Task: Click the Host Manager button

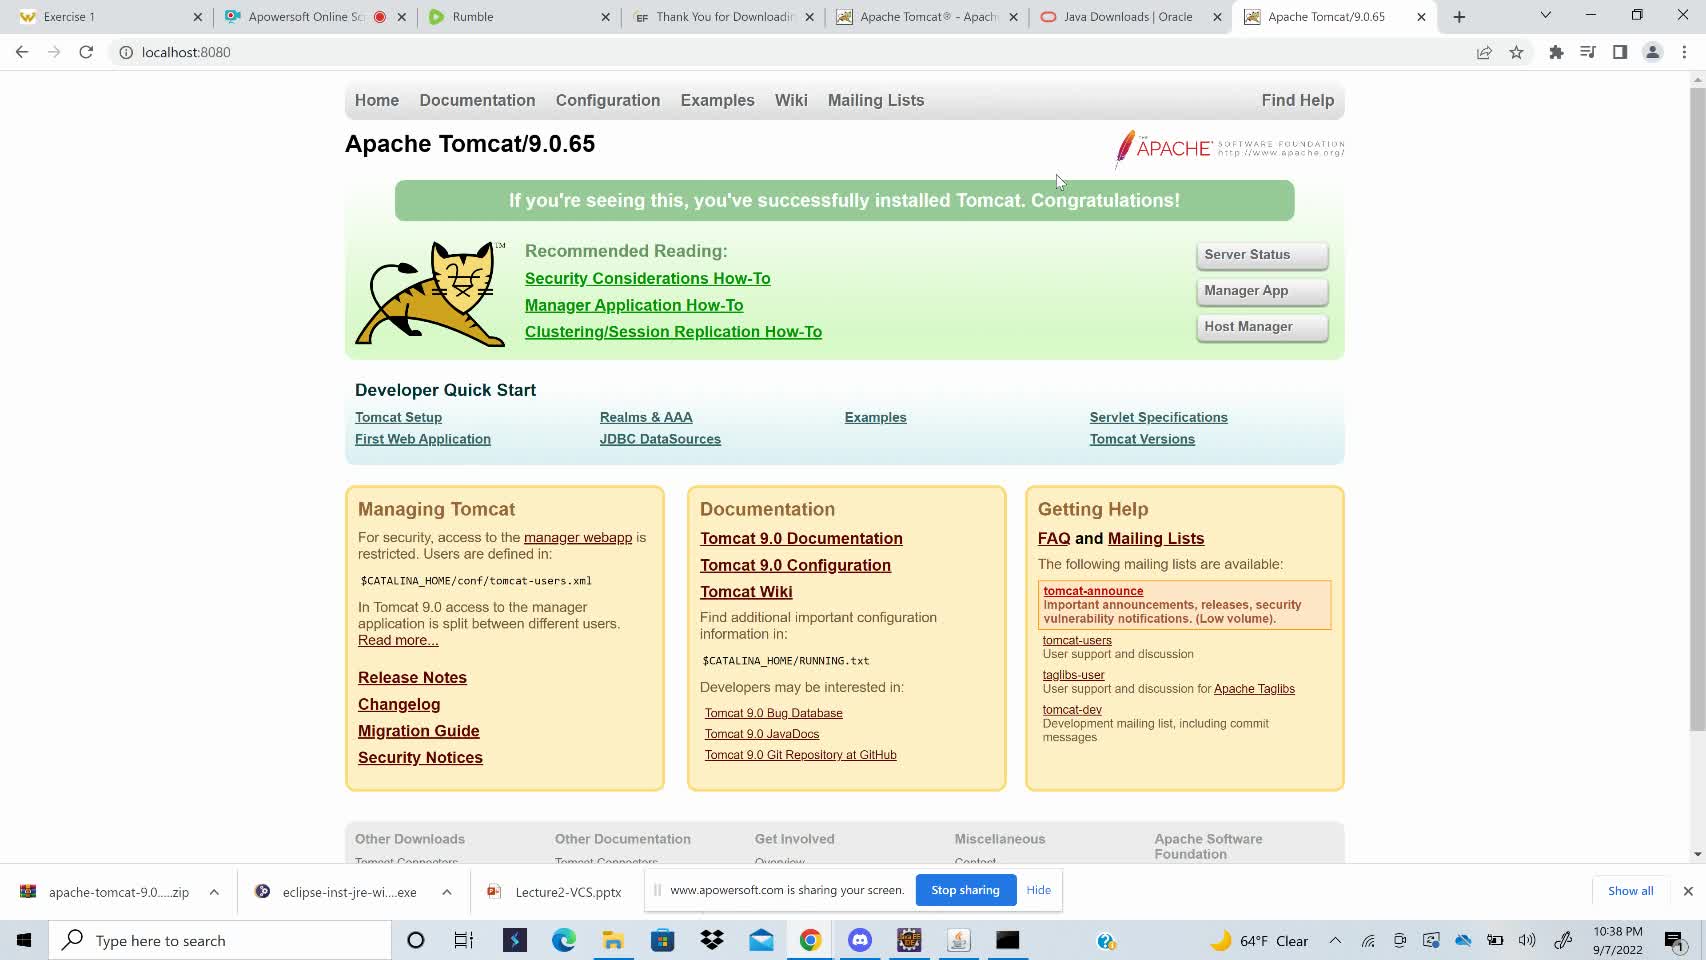Action: (x=1262, y=327)
